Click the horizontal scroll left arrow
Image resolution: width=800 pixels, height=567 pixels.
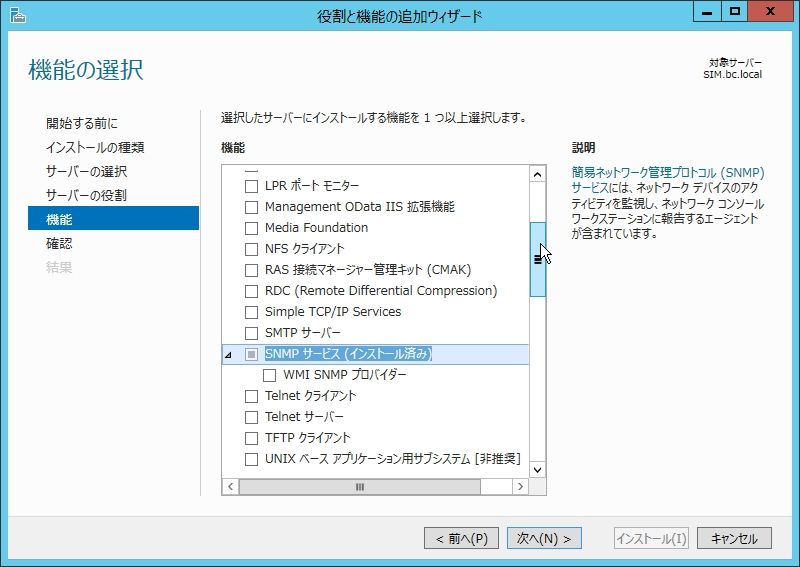[231, 486]
